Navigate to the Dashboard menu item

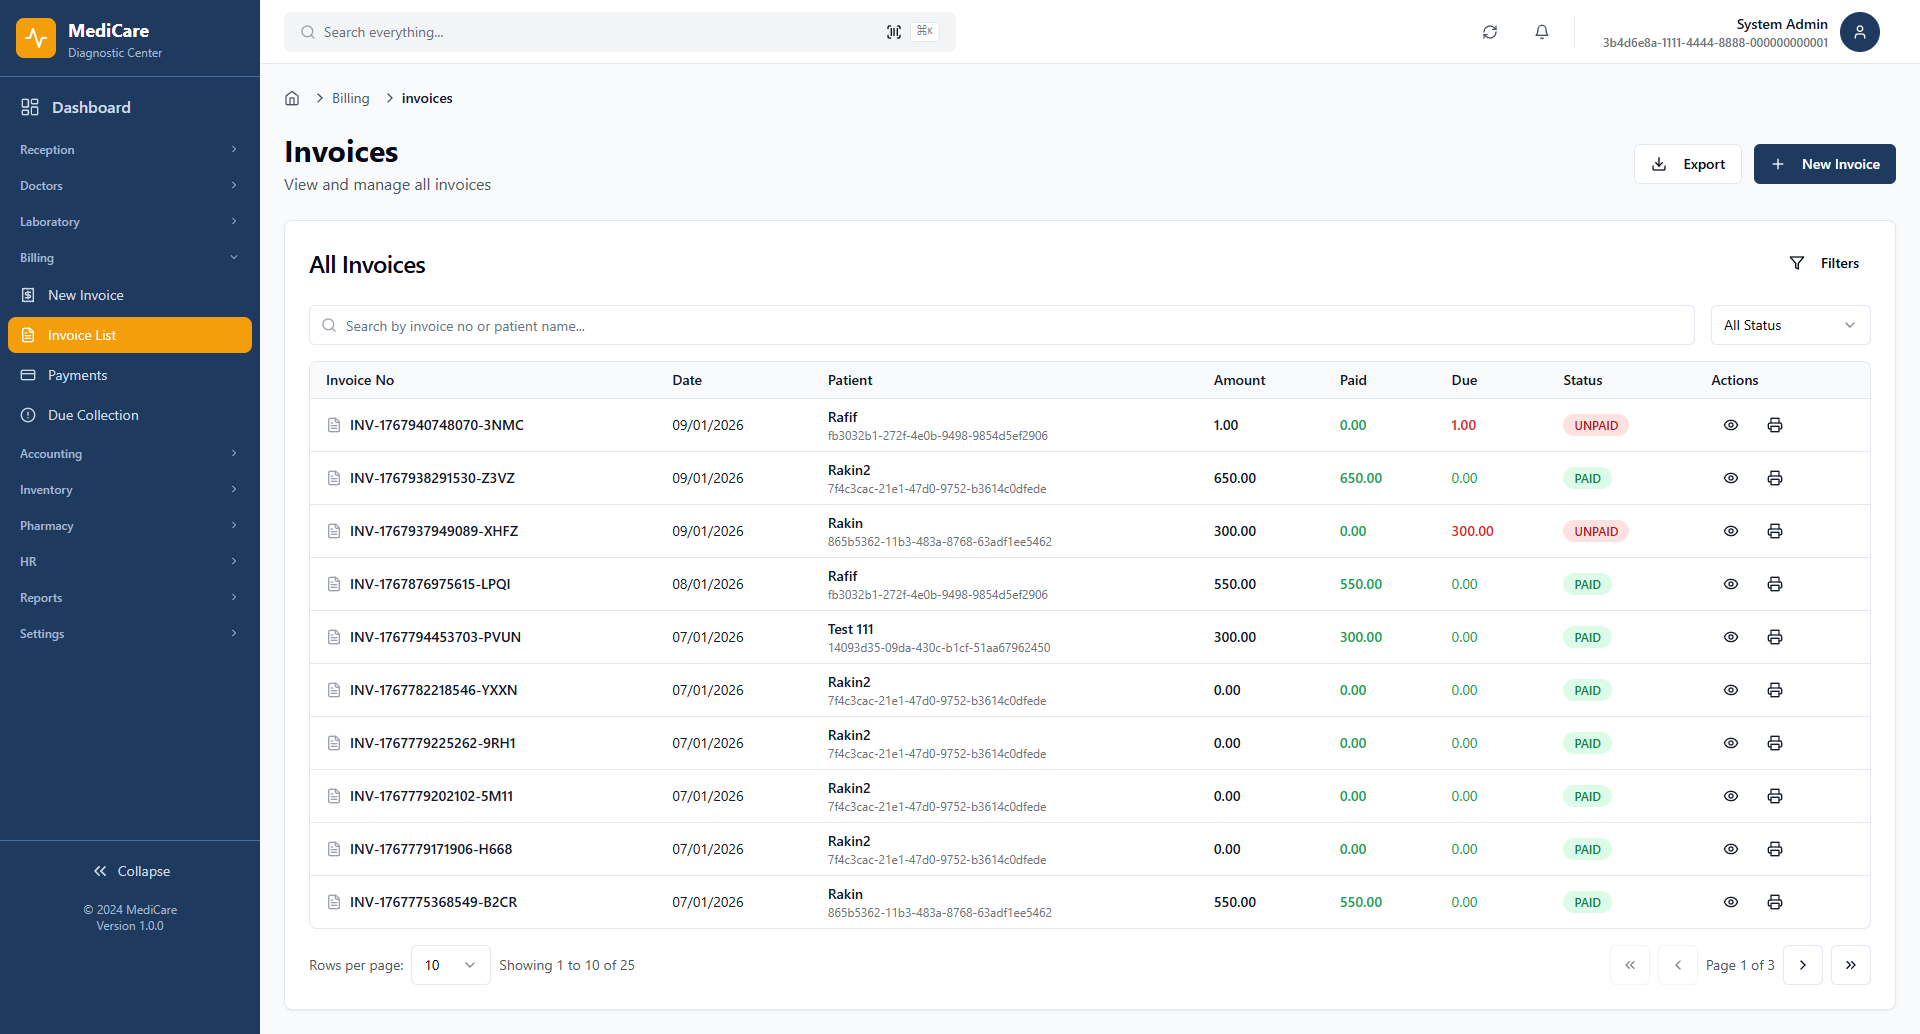(x=91, y=107)
